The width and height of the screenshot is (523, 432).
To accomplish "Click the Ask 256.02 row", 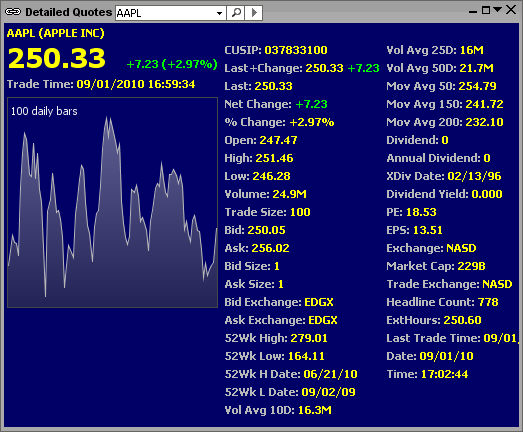I will 257,248.
